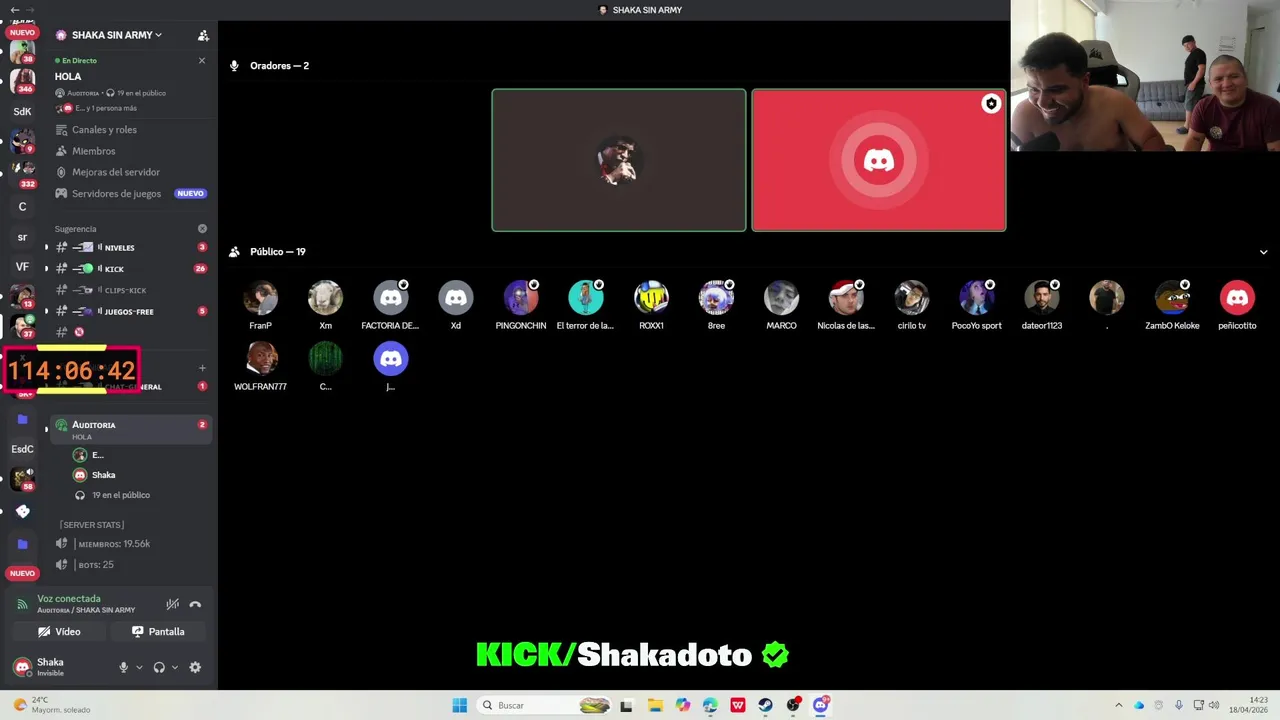Click audience member FranP avatar
Image resolution: width=1280 pixels, height=720 pixels.
click(x=260, y=298)
